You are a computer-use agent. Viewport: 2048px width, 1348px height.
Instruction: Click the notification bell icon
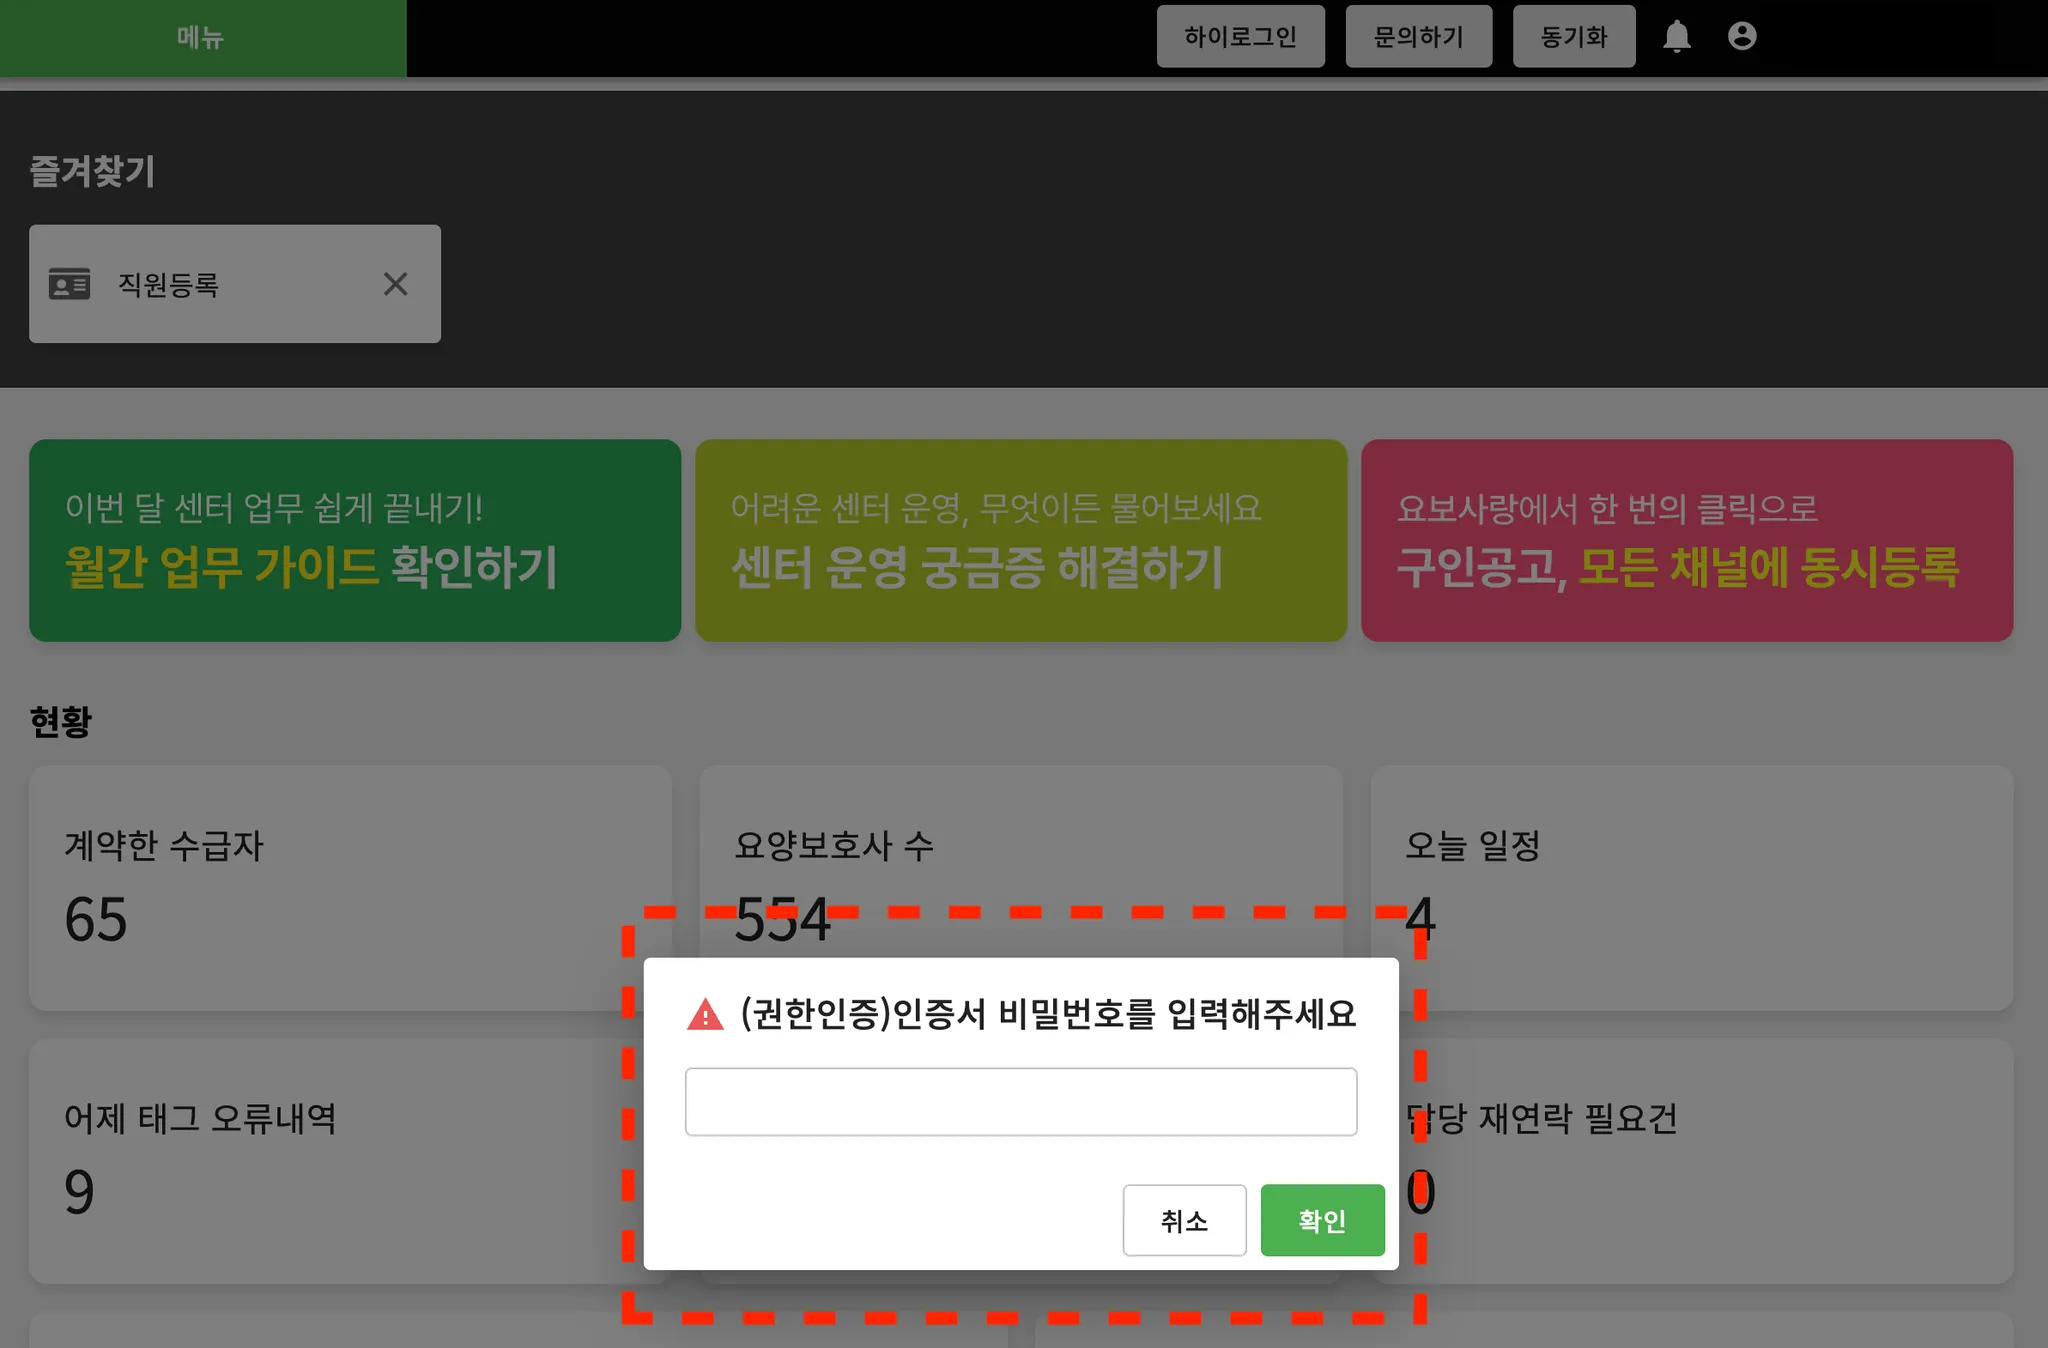pos(1676,37)
